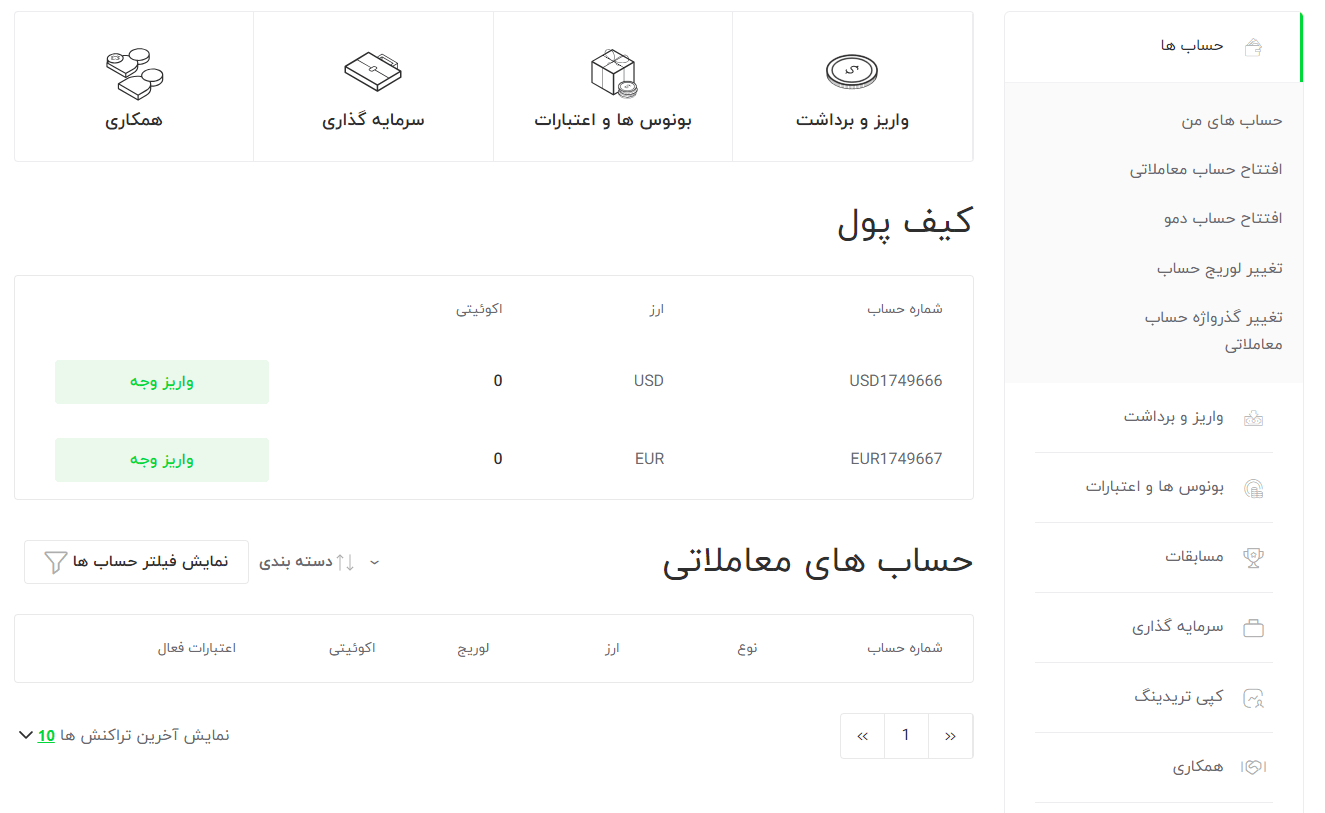Image resolution: width=1325 pixels, height=813 pixels.
Task: Click the sidebar briefcase icon beside سرمایه گذاری
Action: click(x=1253, y=628)
